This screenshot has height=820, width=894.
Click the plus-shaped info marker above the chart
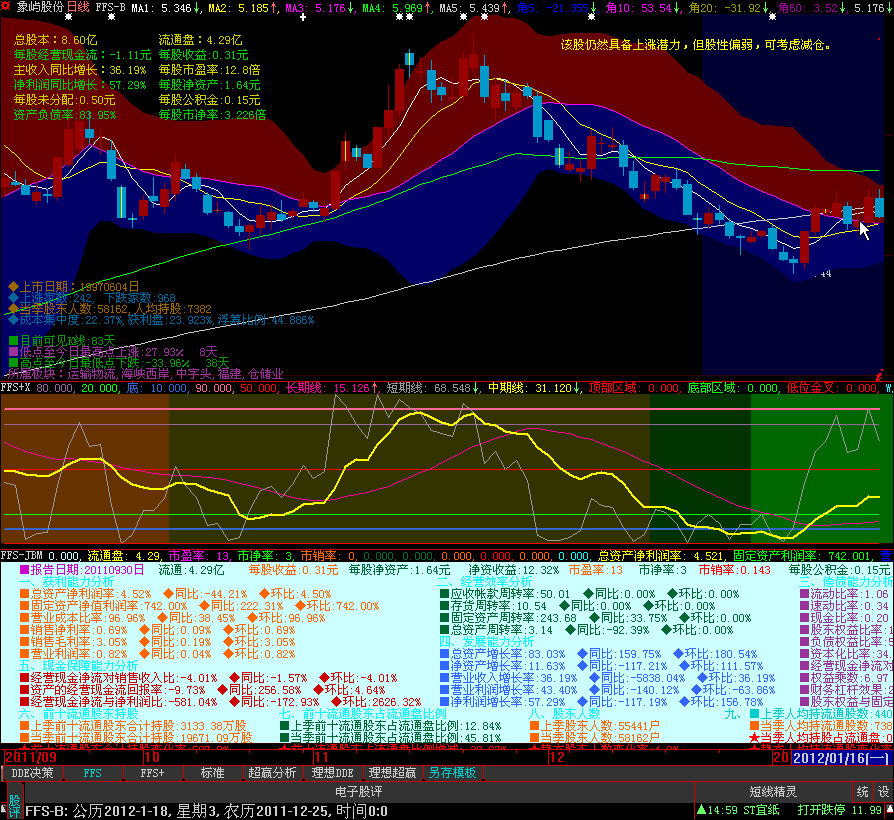[x=303, y=17]
